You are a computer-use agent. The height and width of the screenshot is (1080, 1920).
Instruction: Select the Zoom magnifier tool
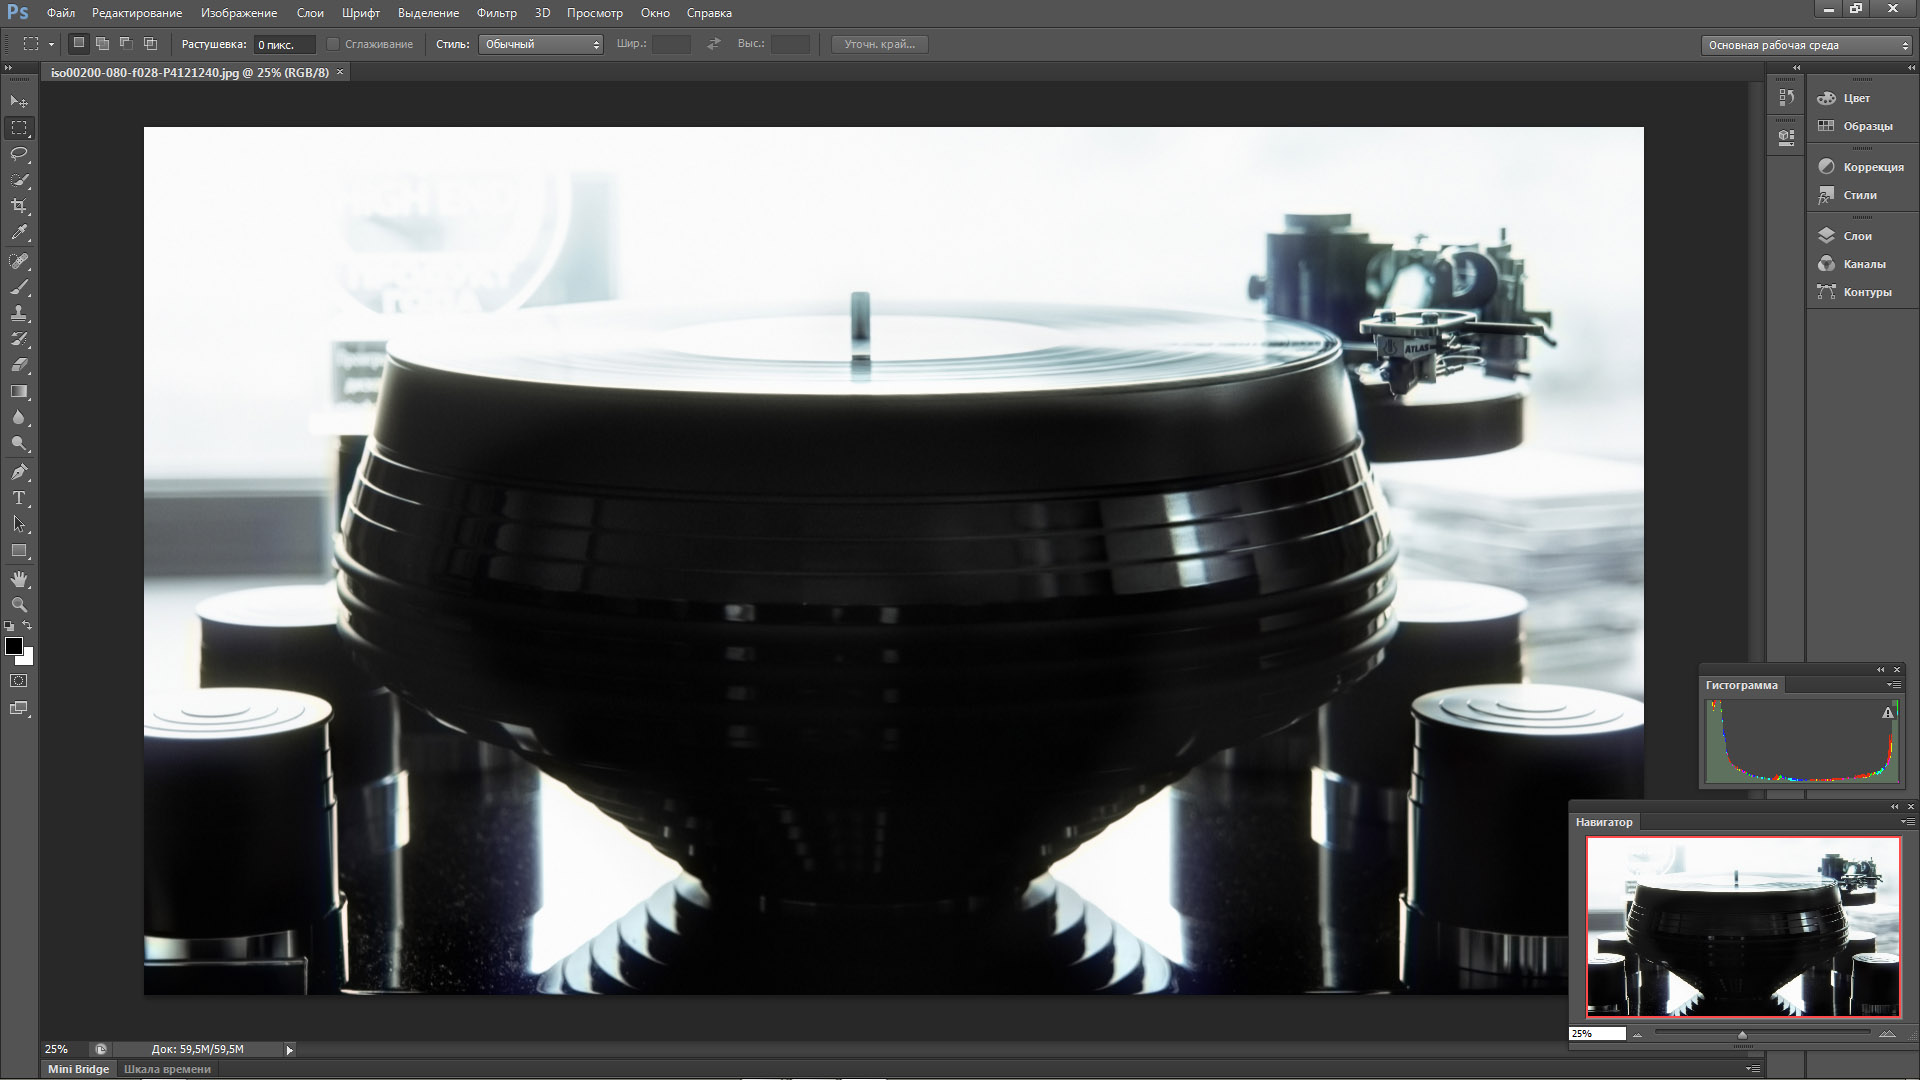point(19,605)
